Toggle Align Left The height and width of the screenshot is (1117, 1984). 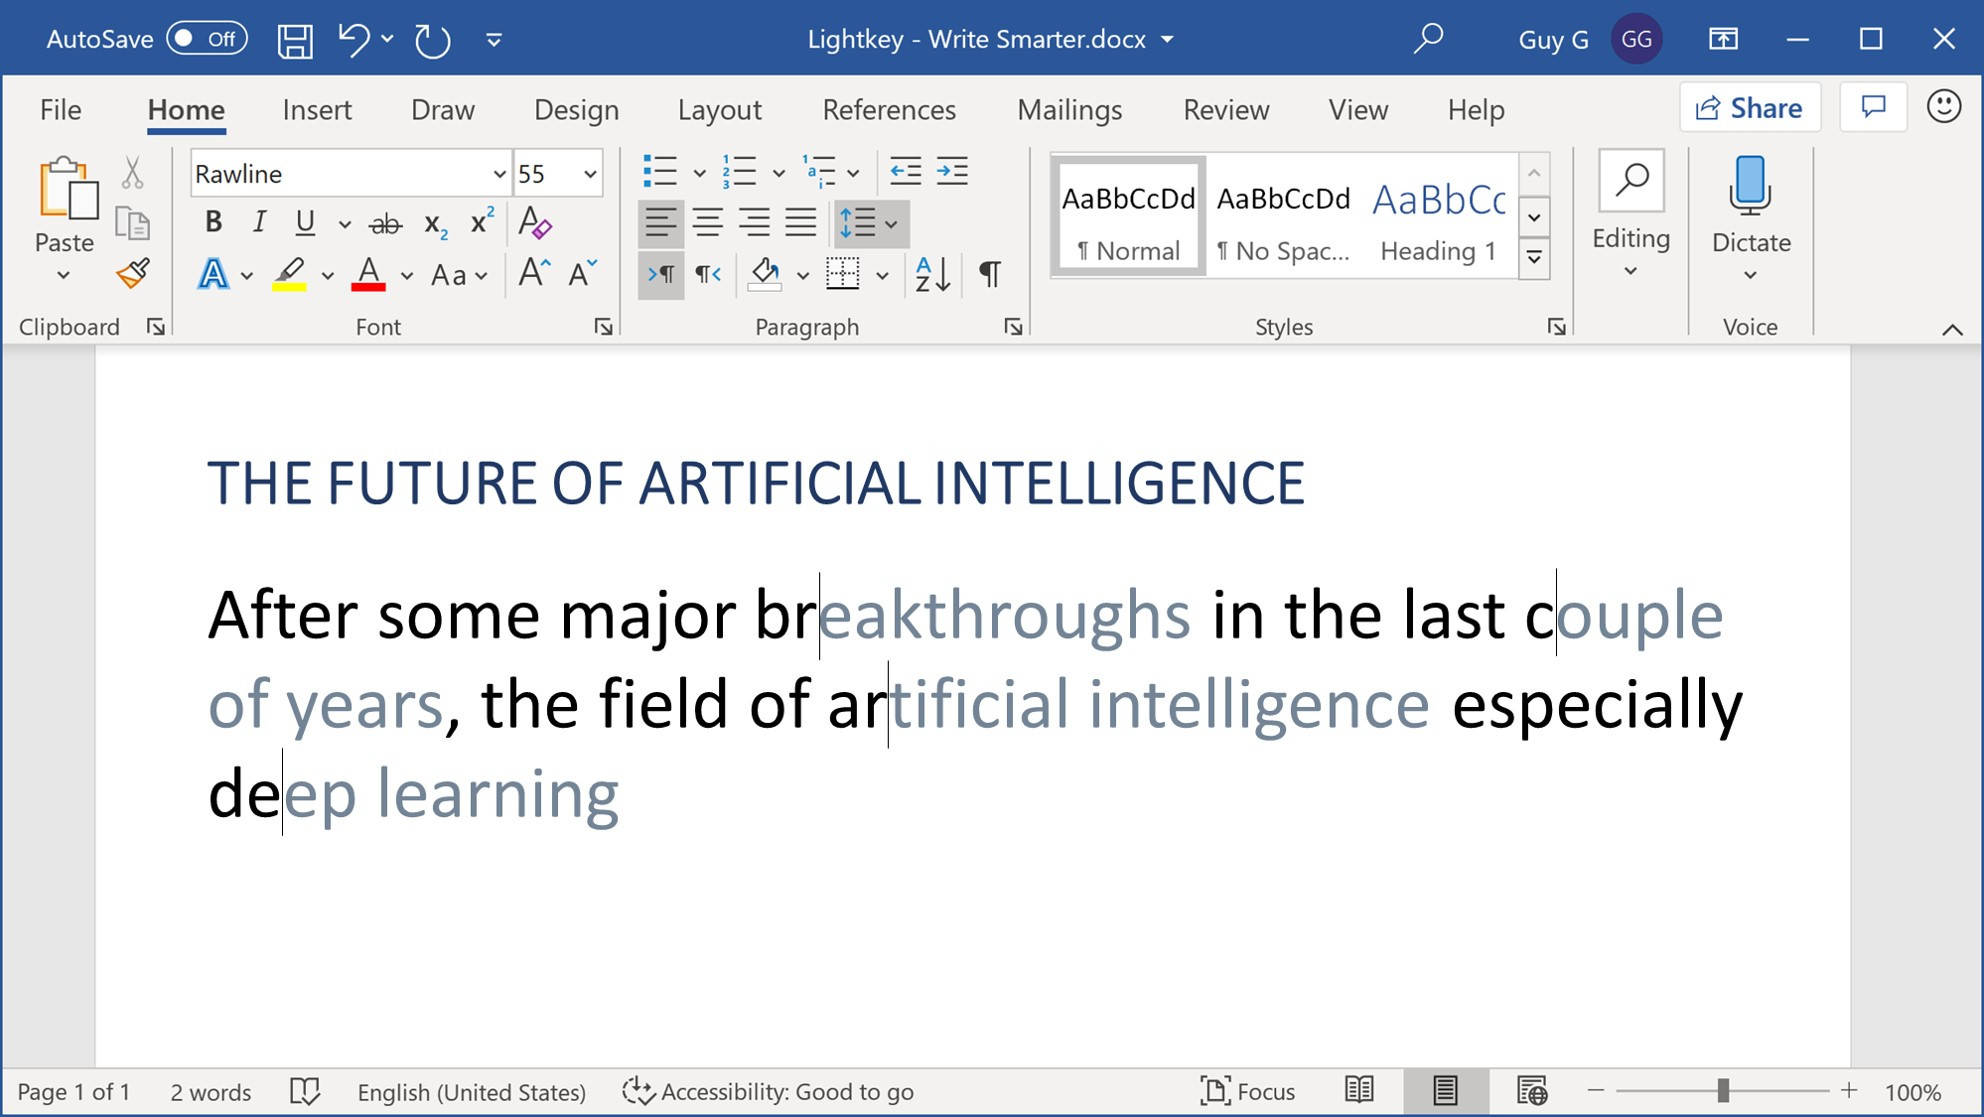[660, 222]
